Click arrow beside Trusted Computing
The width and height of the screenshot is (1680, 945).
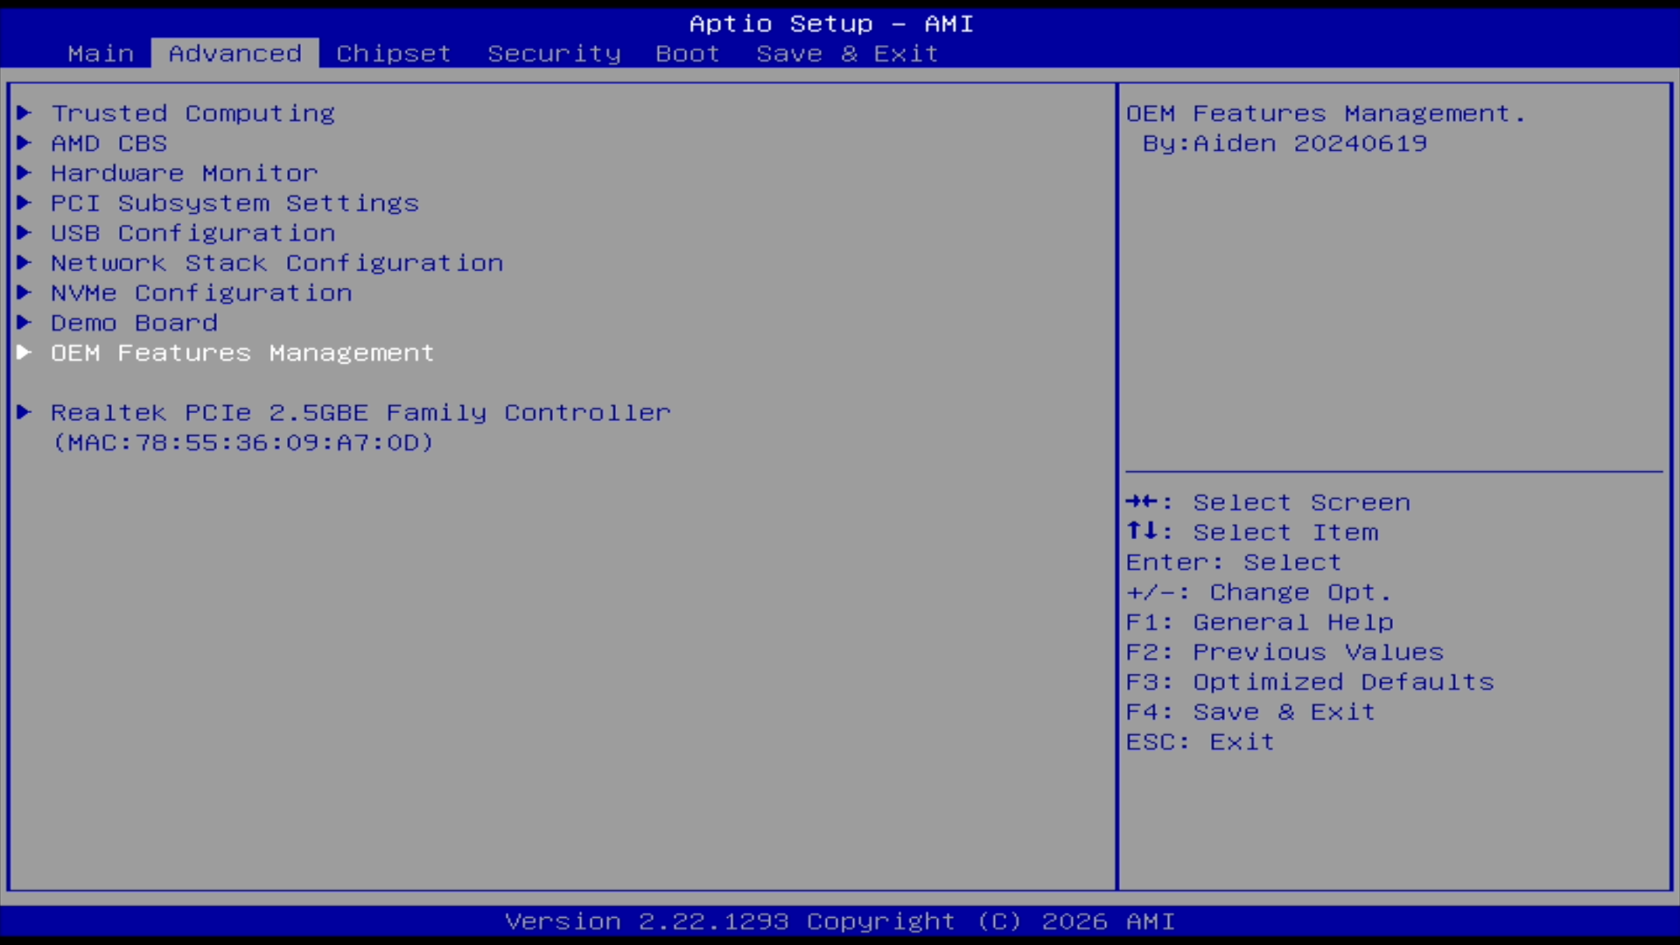coord(25,113)
